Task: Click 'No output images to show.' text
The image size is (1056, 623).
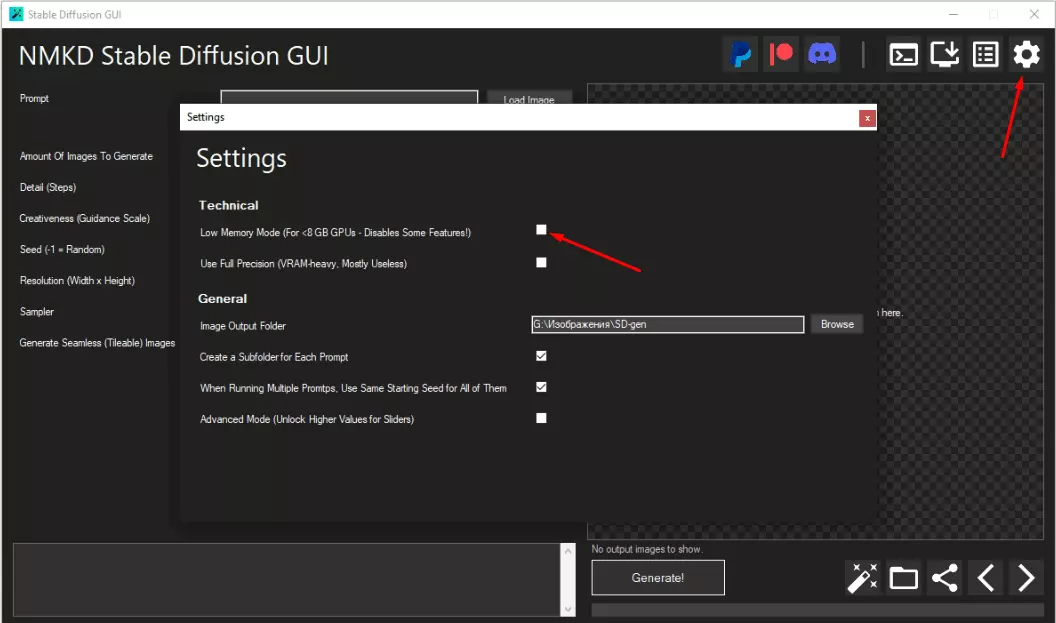Action: tap(647, 549)
